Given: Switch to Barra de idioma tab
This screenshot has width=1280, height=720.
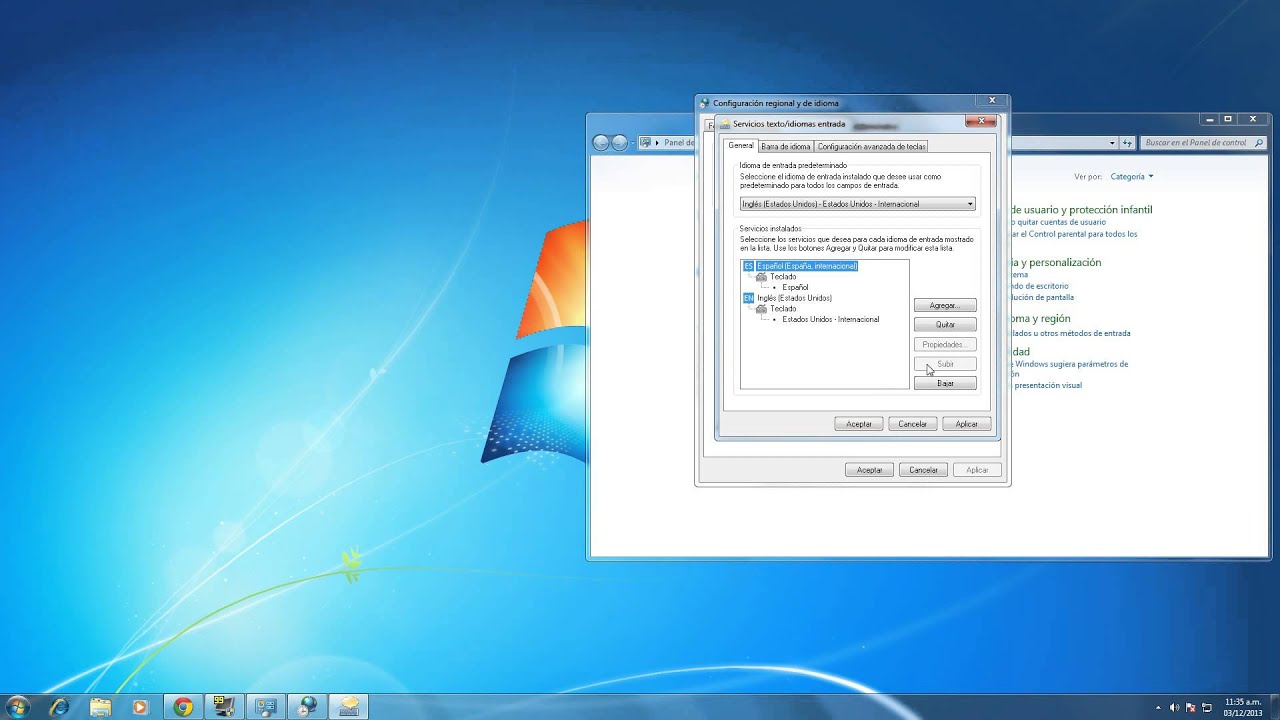Looking at the screenshot, I should pos(786,146).
